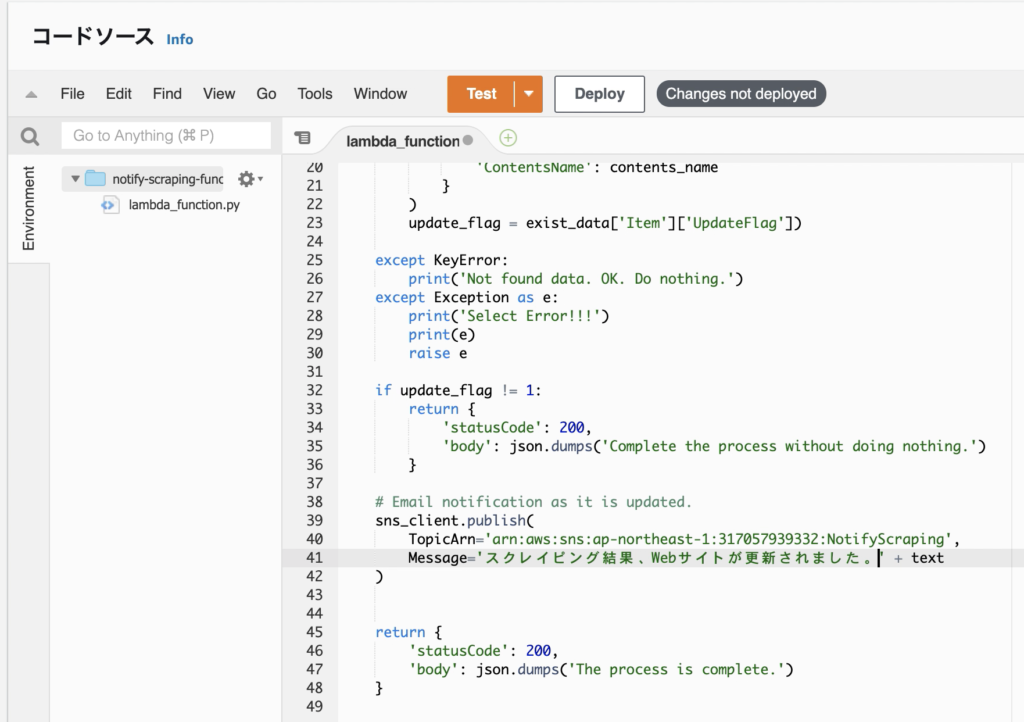This screenshot has width=1024, height=722.
Task: Toggle the Environment side panel
Action: click(29, 208)
